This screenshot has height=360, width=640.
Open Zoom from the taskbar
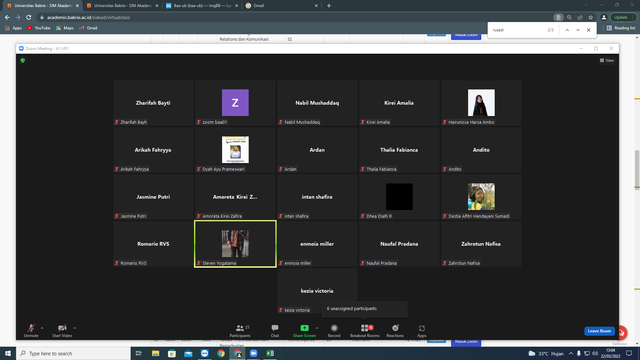tap(253, 353)
